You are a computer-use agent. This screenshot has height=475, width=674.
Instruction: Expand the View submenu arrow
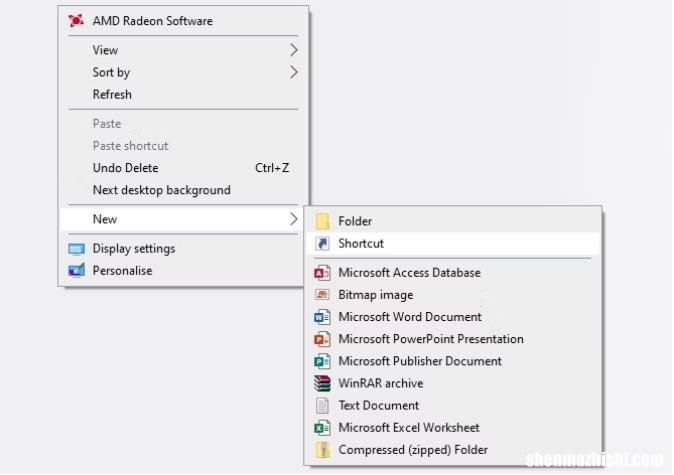[x=294, y=50]
